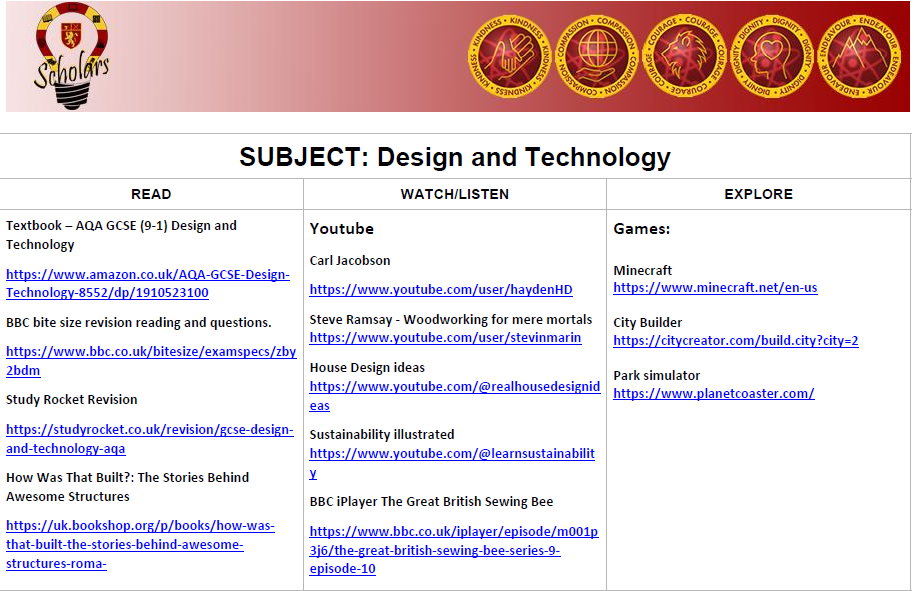This screenshot has width=914, height=591.
Task: Click the SUBJECT: Design and Technology title
Action: pyautogui.click(x=455, y=157)
